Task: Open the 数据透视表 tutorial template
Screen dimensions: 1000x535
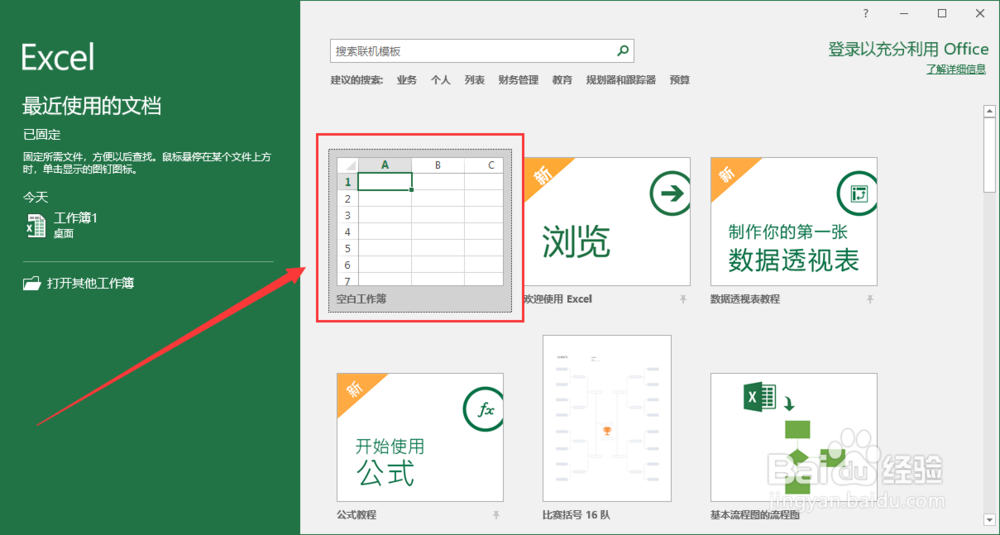Action: 794,221
